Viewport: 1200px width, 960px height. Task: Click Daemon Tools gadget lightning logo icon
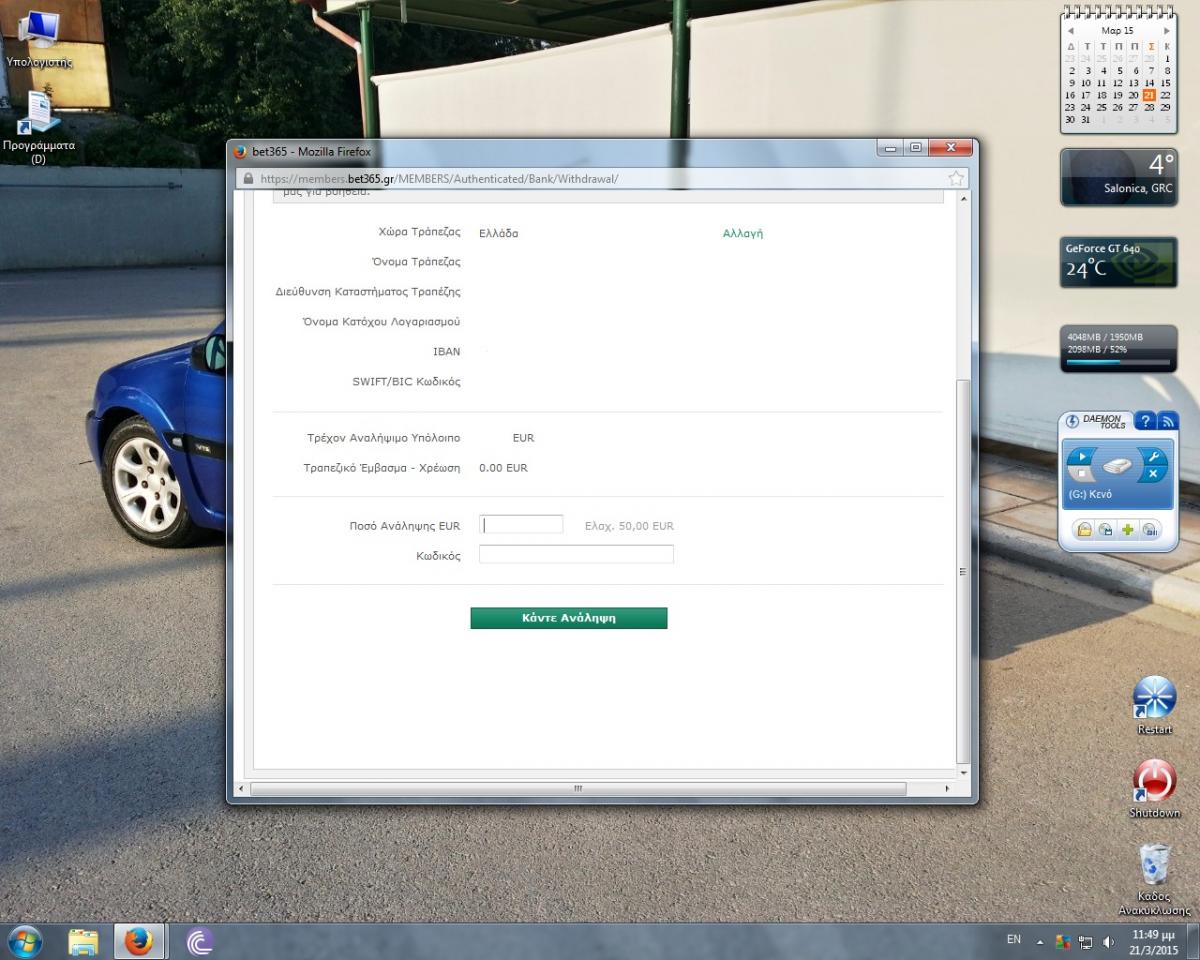tap(1072, 421)
